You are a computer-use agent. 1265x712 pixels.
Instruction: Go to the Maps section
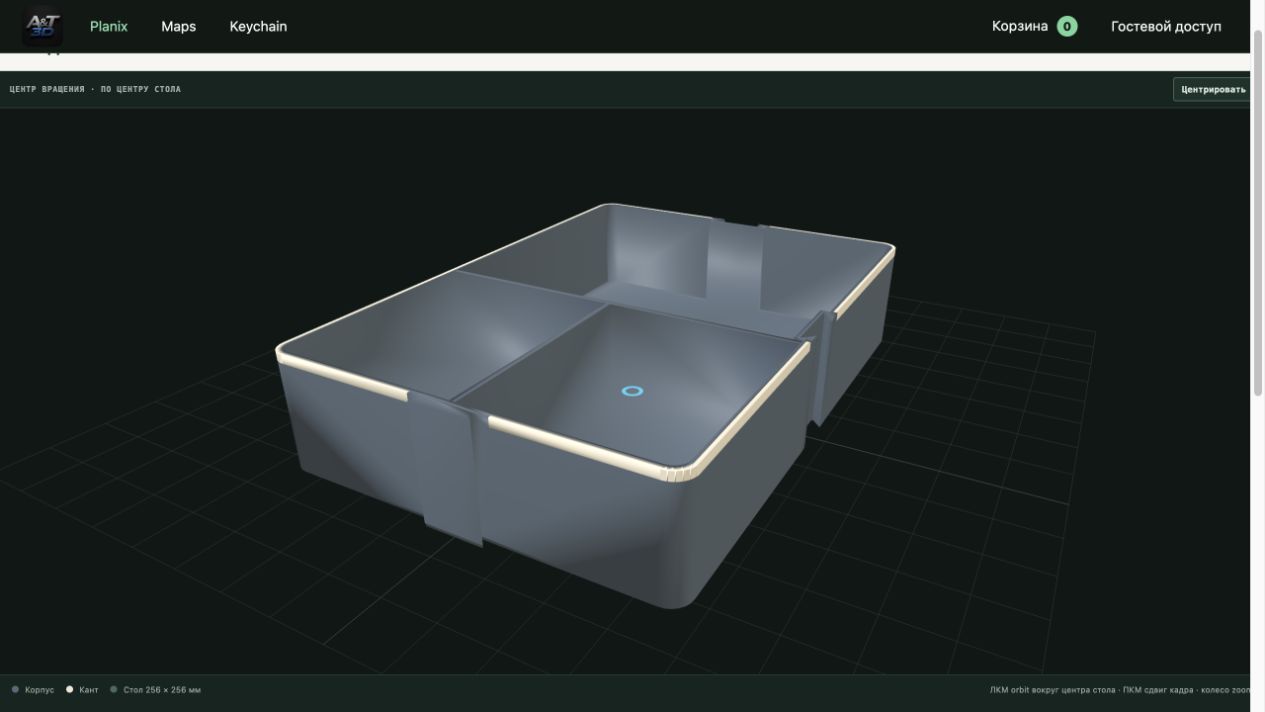click(178, 27)
